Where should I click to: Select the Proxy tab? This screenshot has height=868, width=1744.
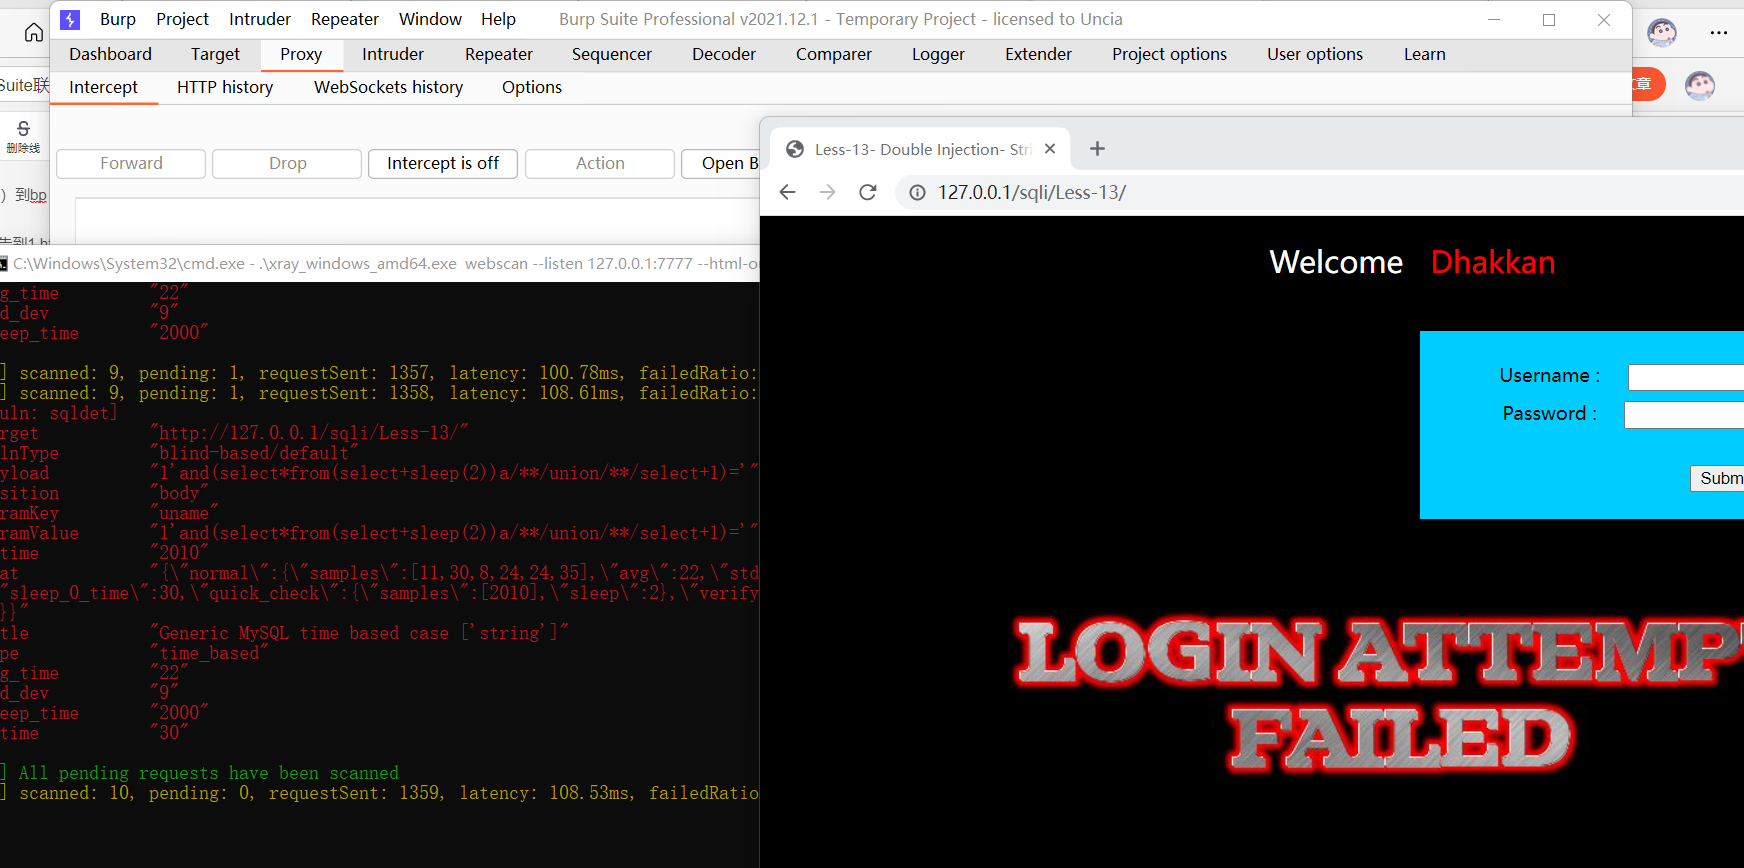point(301,54)
